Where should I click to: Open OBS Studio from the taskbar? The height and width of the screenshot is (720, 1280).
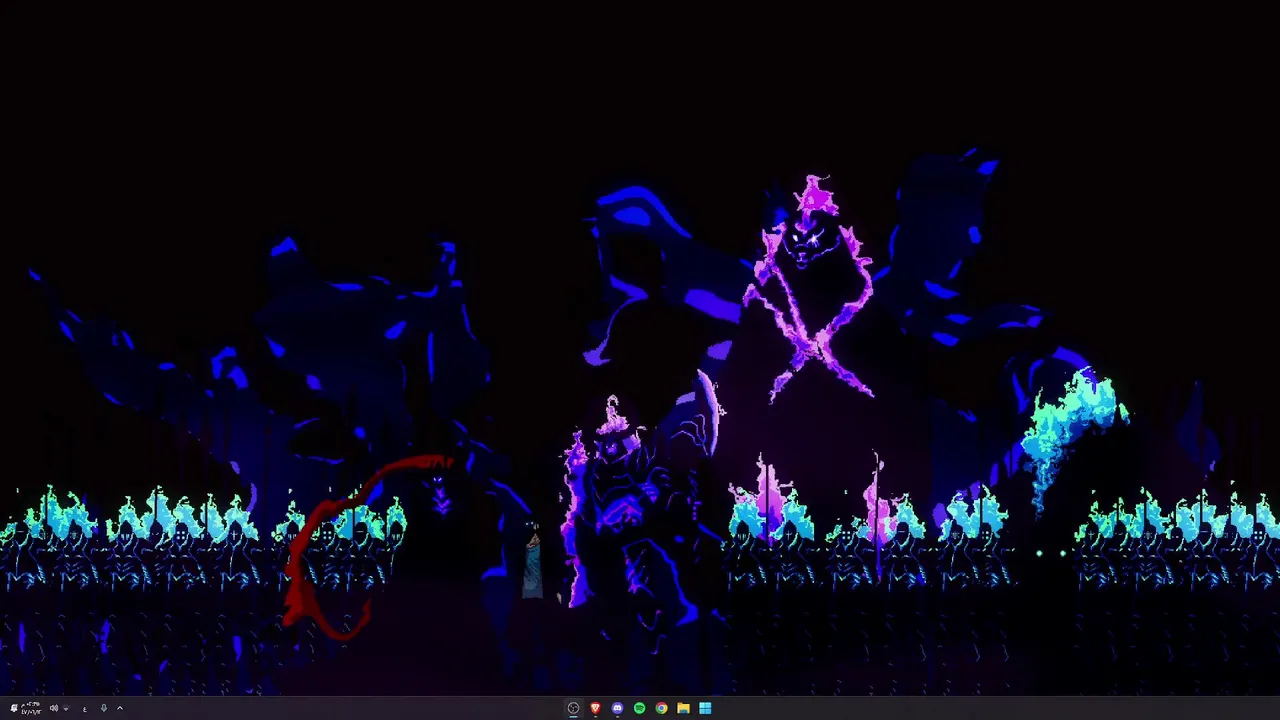(573, 708)
